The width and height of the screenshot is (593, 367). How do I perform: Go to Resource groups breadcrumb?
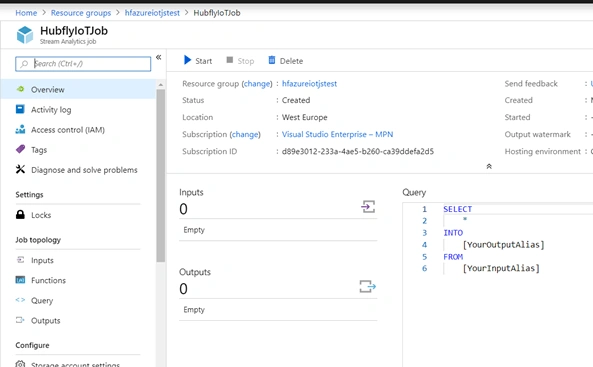(81, 13)
